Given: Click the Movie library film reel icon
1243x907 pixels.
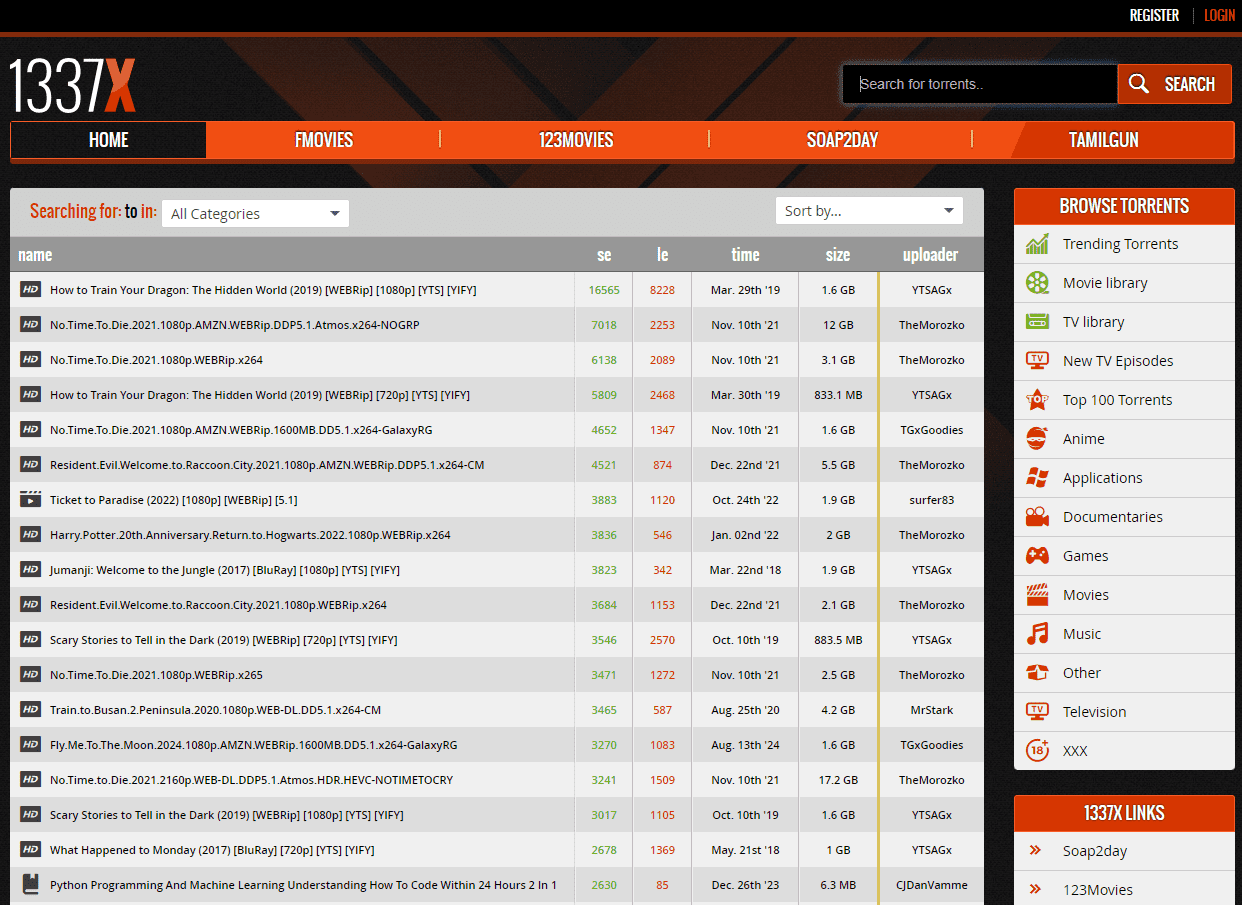Looking at the screenshot, I should [x=1037, y=283].
